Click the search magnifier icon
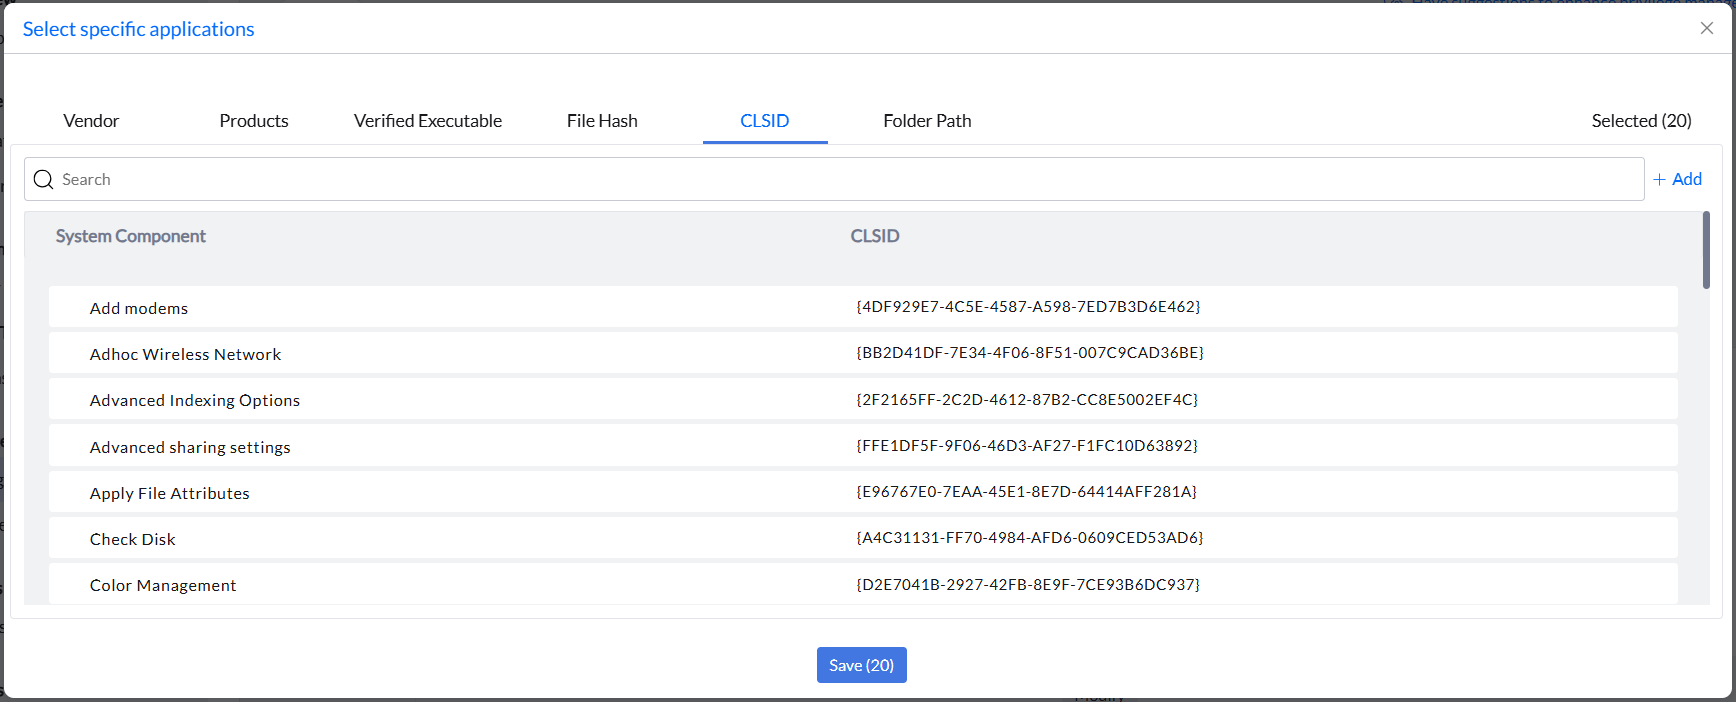 point(43,179)
